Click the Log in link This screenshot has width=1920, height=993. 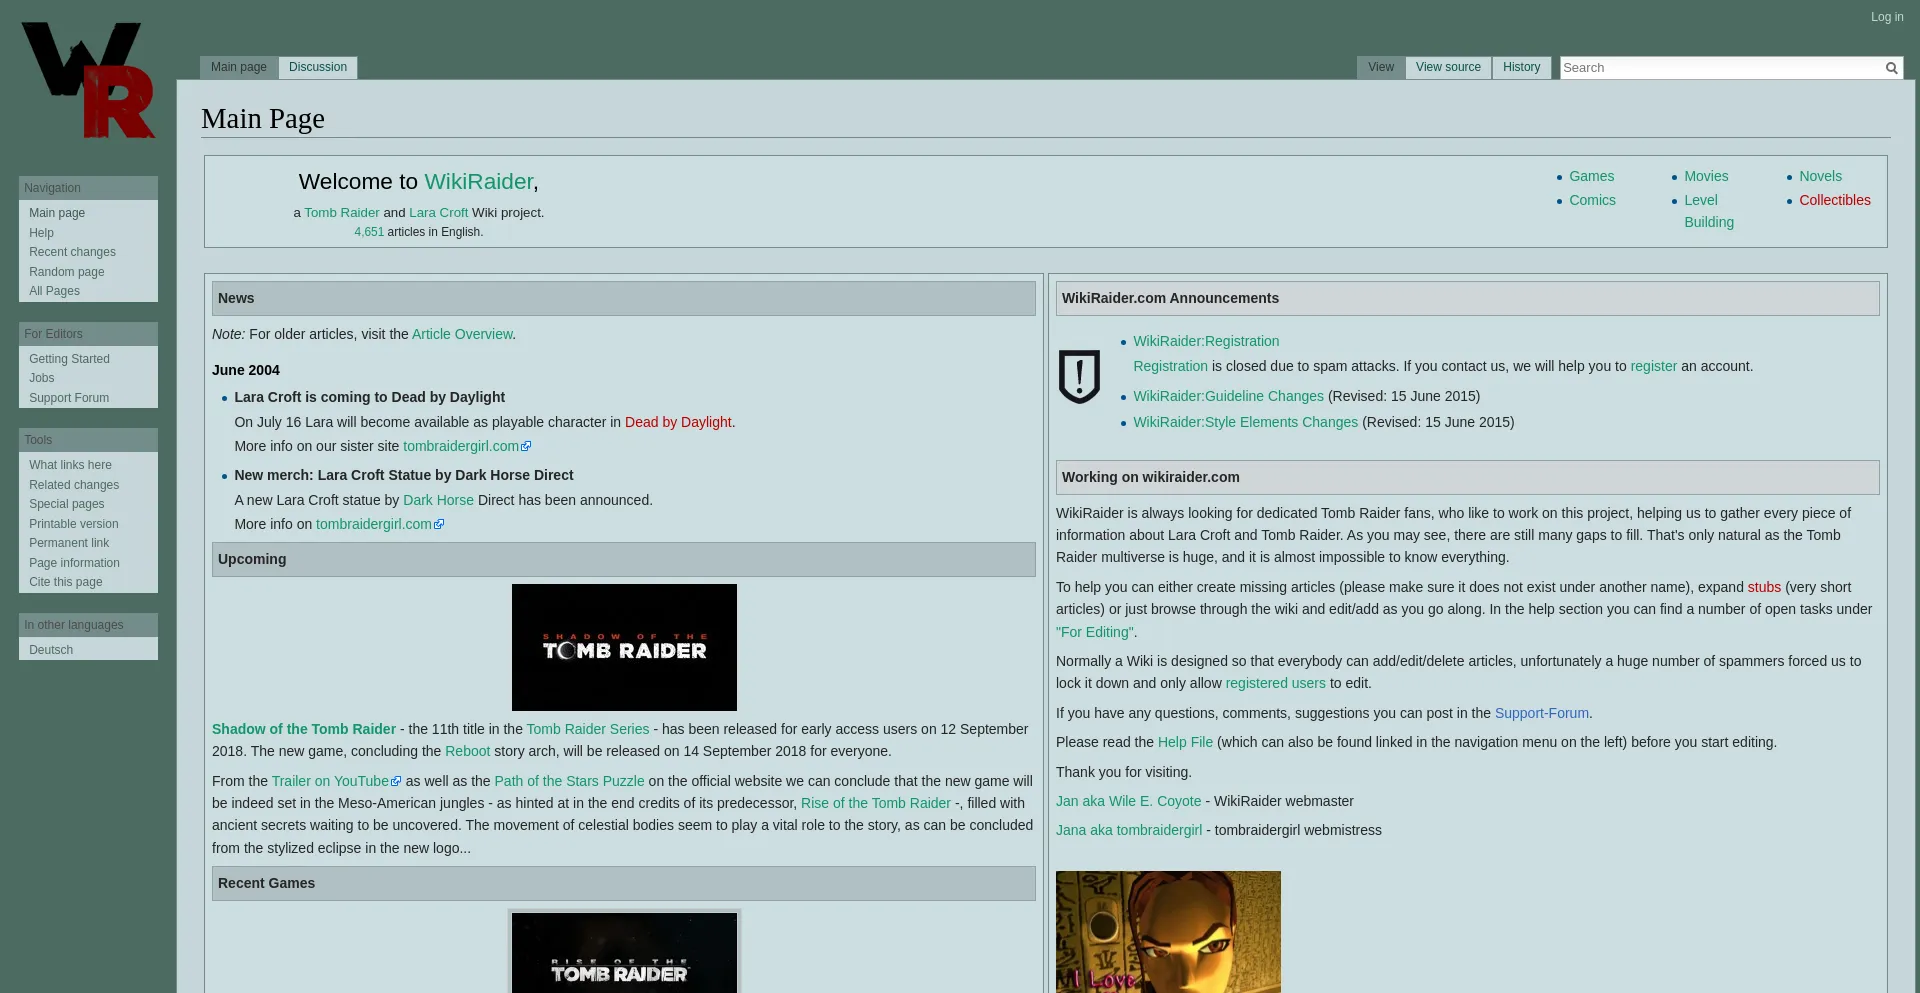click(x=1887, y=17)
